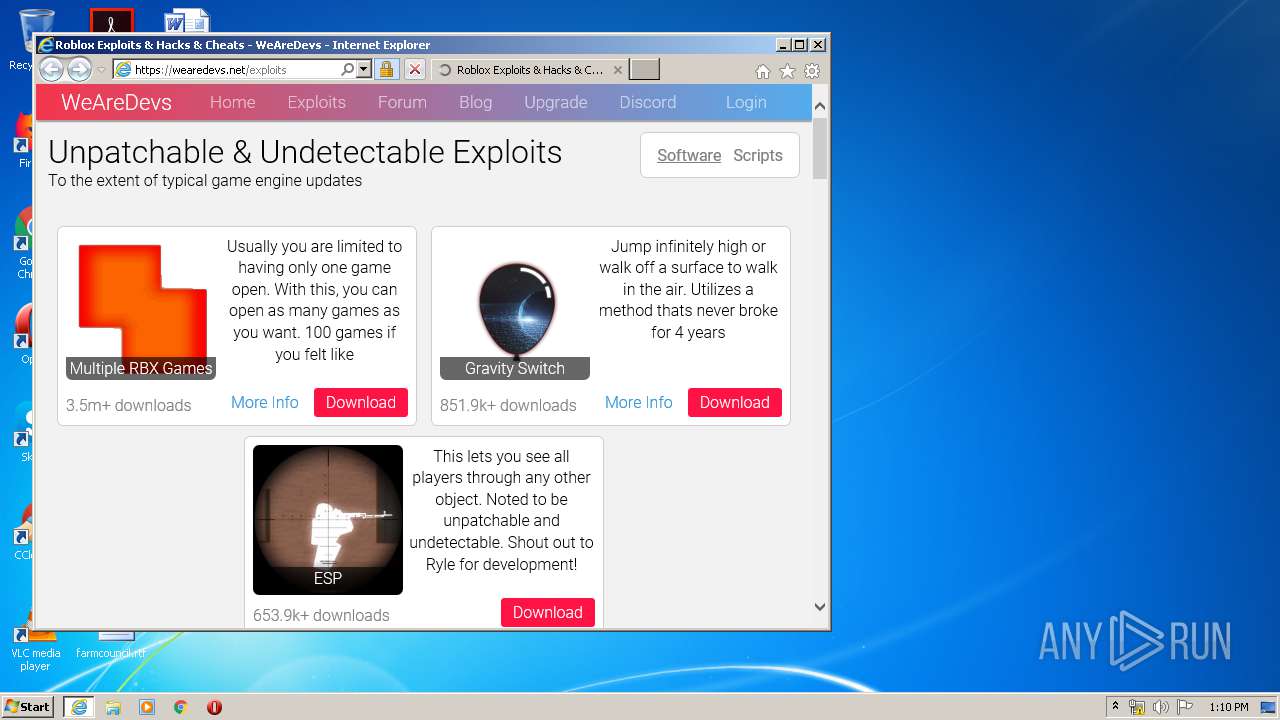This screenshot has width=1280, height=720.
Task: Open Internet Explorer Tools gear
Action: 812,71
